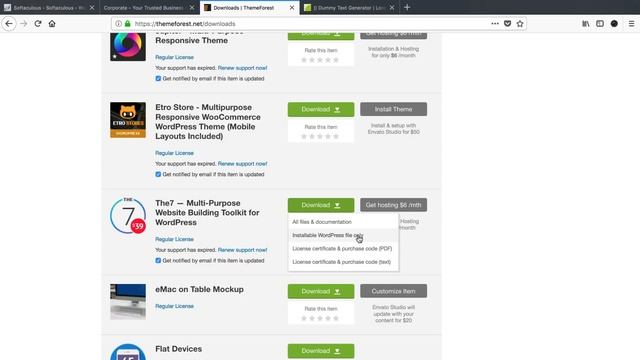Image resolution: width=640 pixels, height=360 pixels.
Task: Open the Library icon in toolbar
Action: click(x=586, y=24)
